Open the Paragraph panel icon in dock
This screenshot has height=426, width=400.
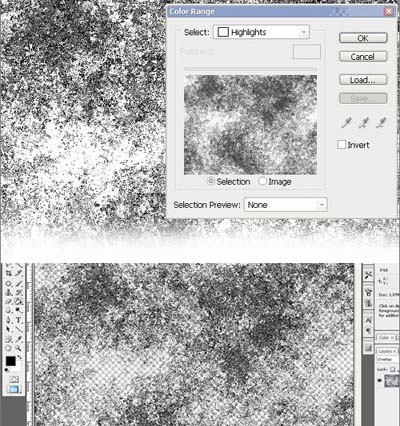368,331
